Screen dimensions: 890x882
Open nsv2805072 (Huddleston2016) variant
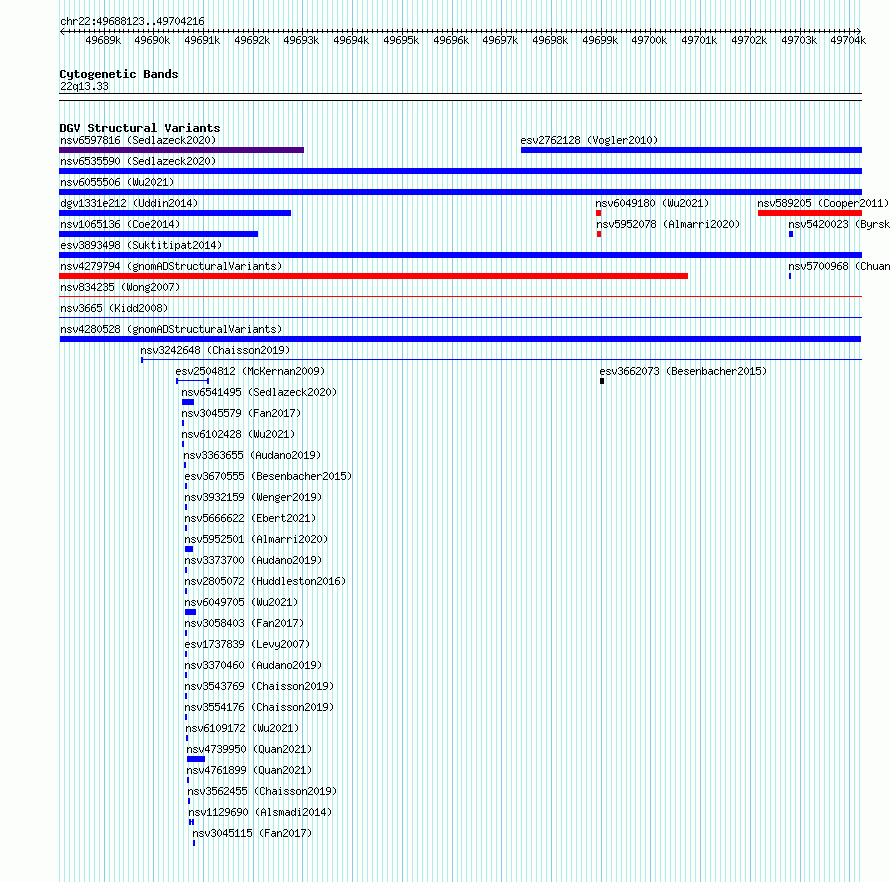pyautogui.click(x=265, y=581)
